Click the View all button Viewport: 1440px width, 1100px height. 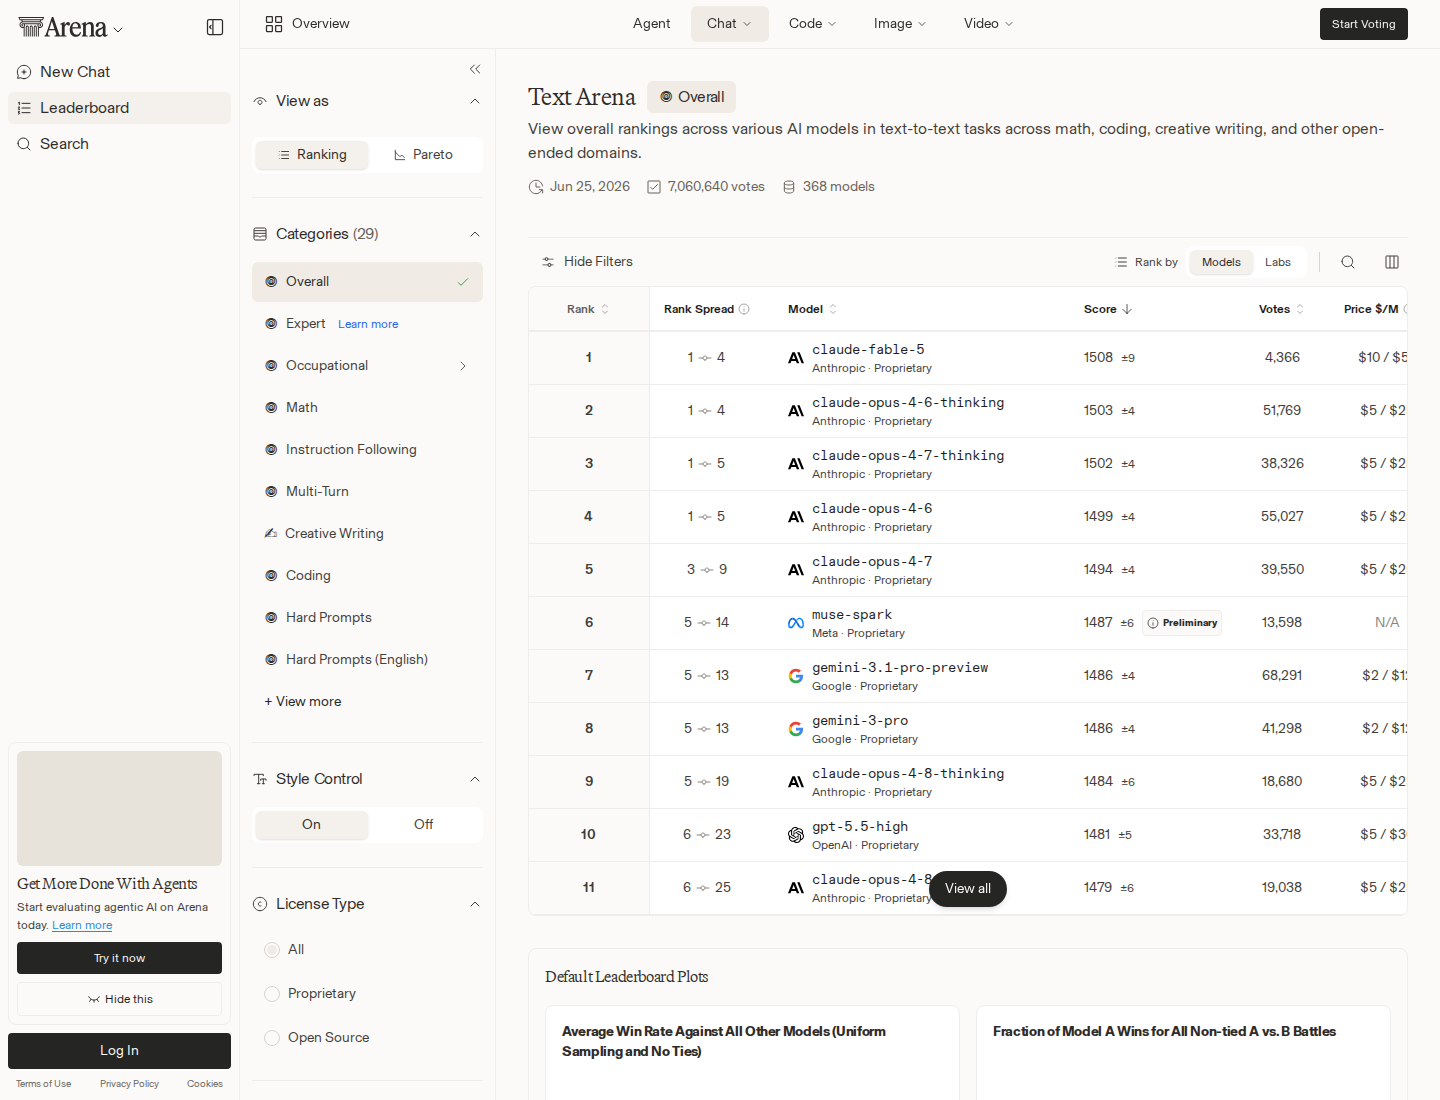pyautogui.click(x=968, y=889)
